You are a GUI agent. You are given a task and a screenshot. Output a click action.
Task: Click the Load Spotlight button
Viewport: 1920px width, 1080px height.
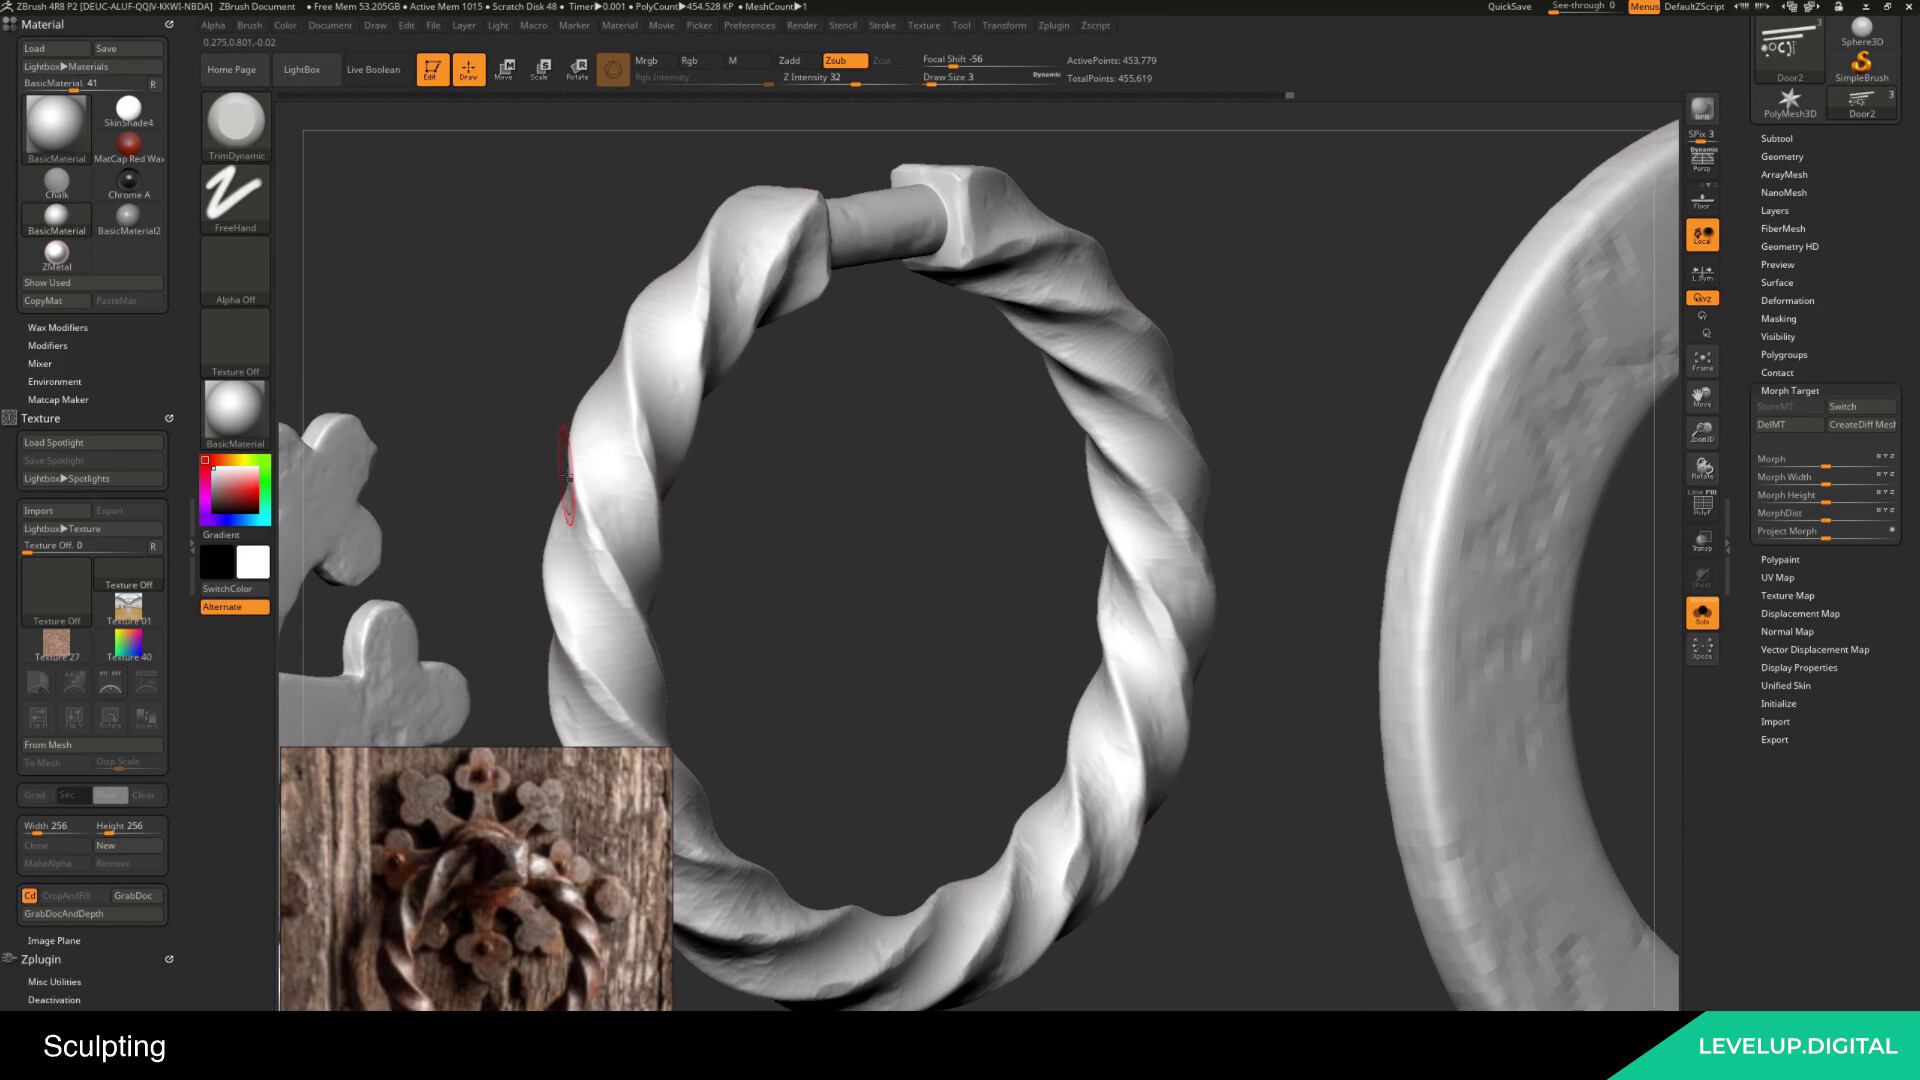pos(91,442)
